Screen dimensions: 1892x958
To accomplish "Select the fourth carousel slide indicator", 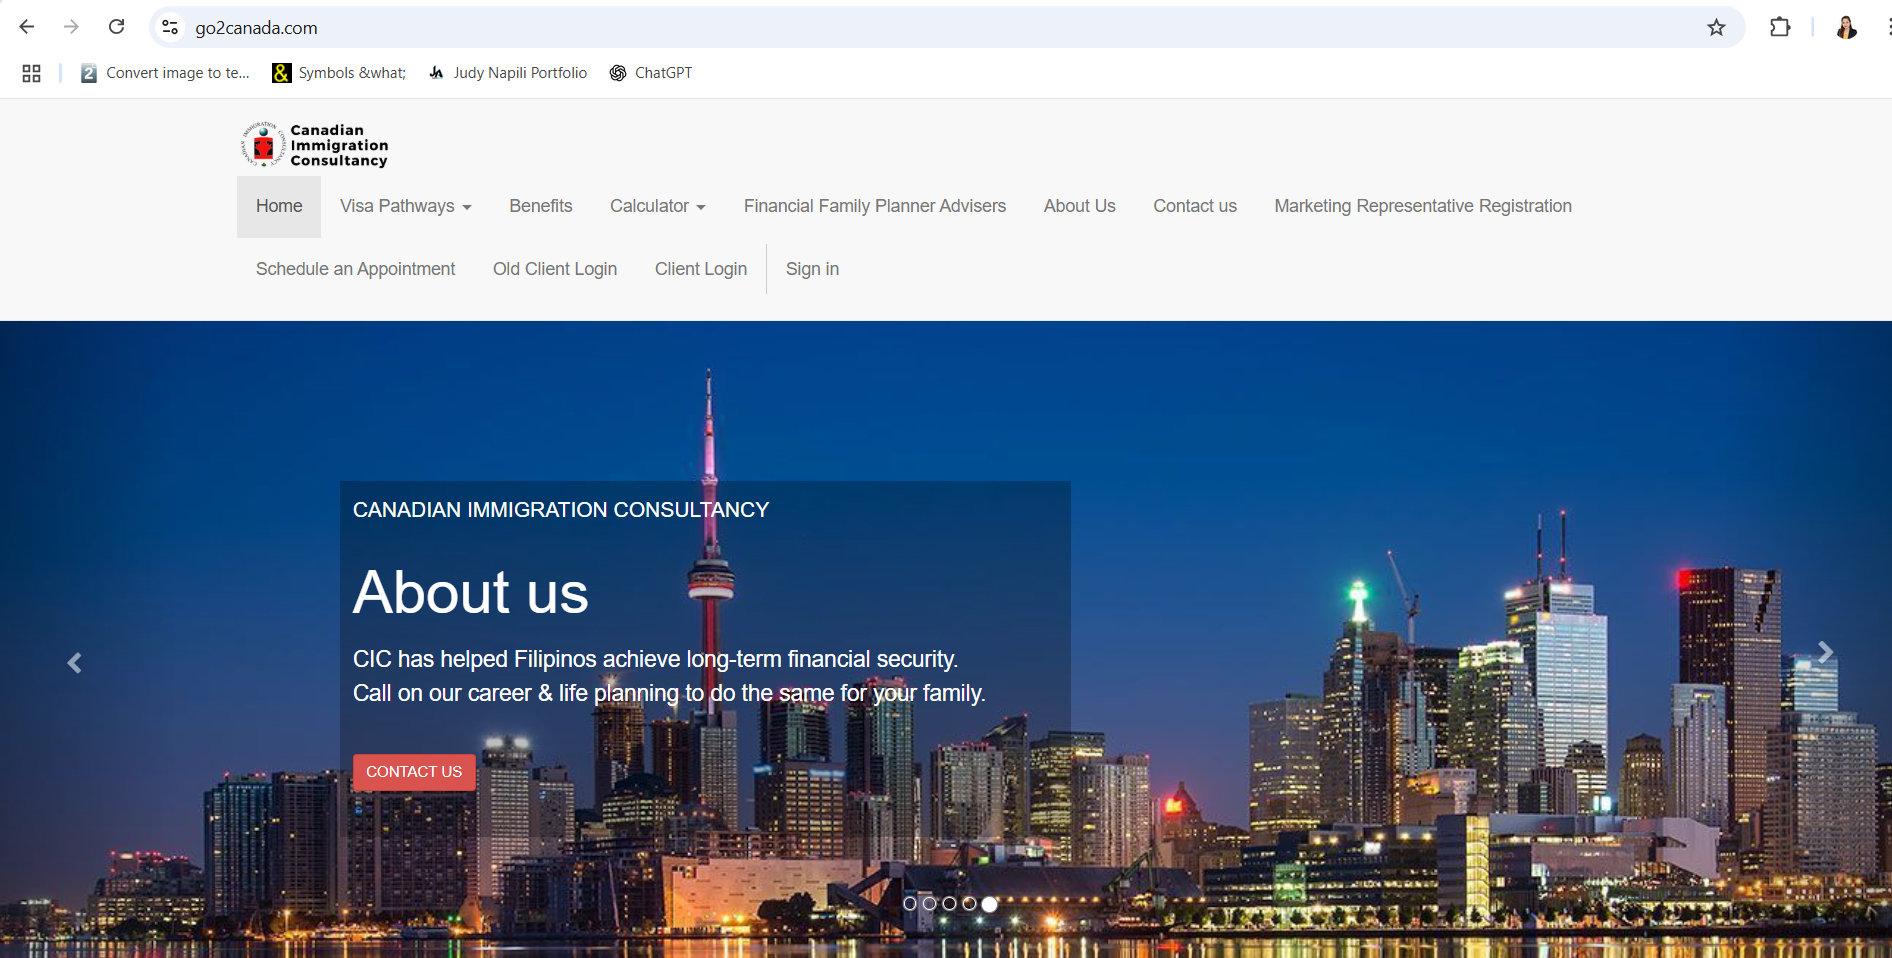I will pos(969,903).
